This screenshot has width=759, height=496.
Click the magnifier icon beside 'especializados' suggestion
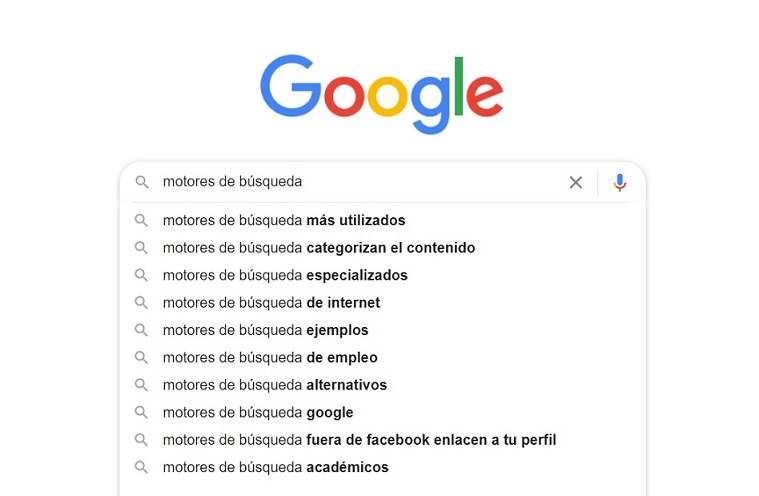point(141,275)
